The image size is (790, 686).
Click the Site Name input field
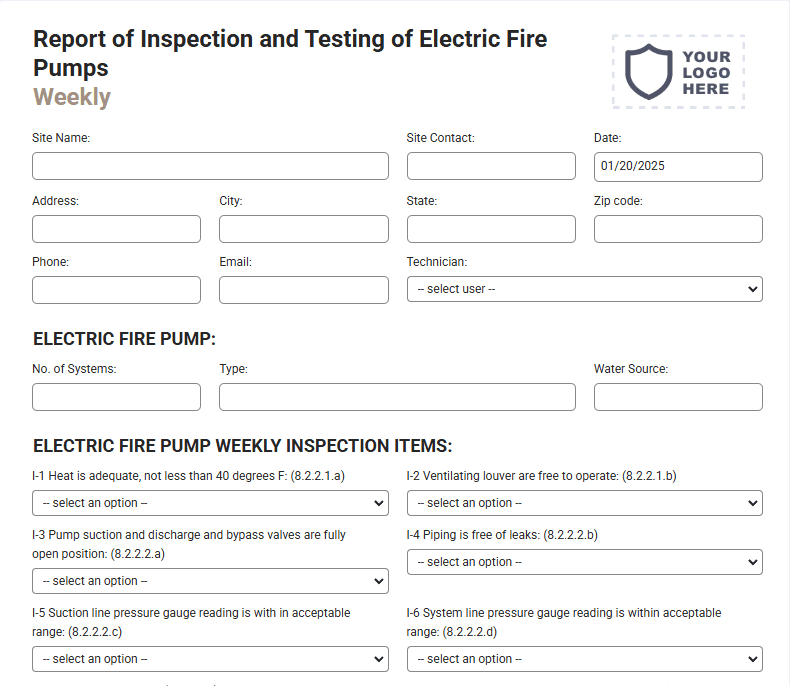[x=210, y=166]
